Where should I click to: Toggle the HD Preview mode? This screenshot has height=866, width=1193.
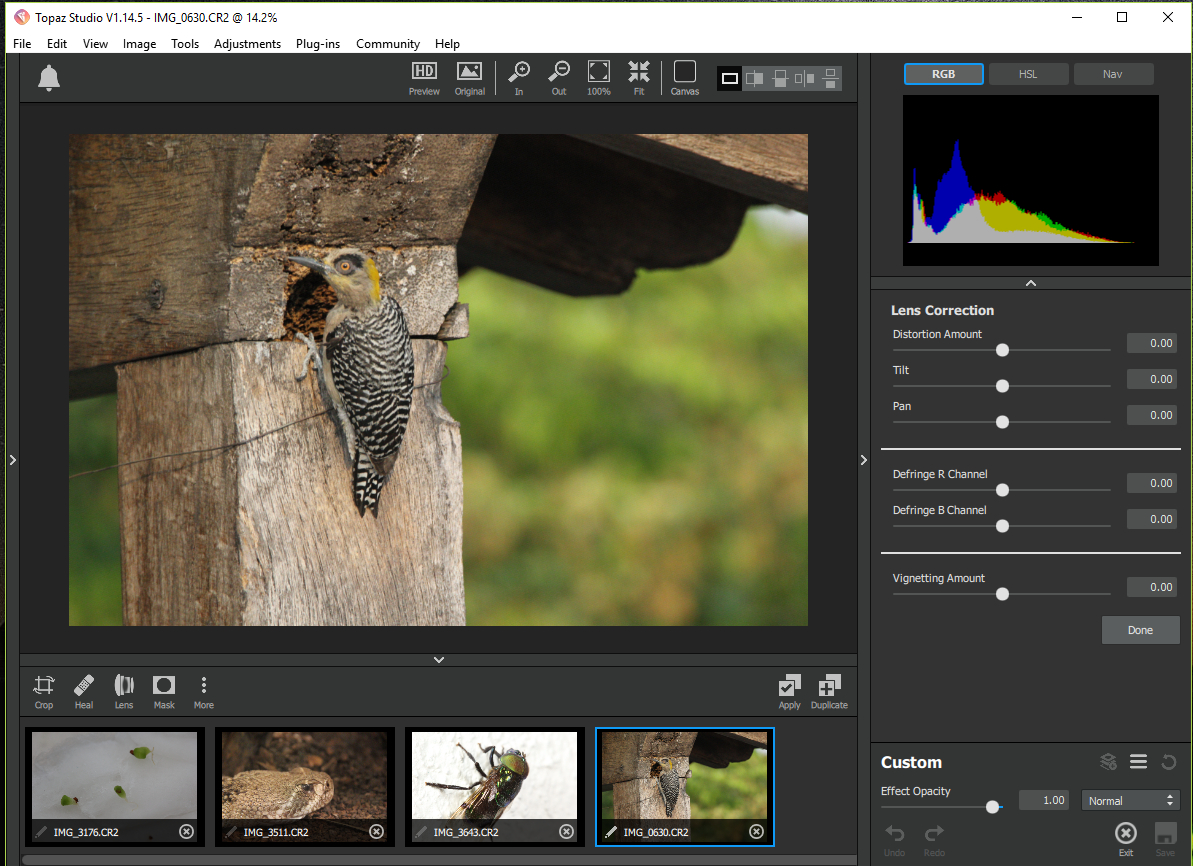tap(424, 76)
